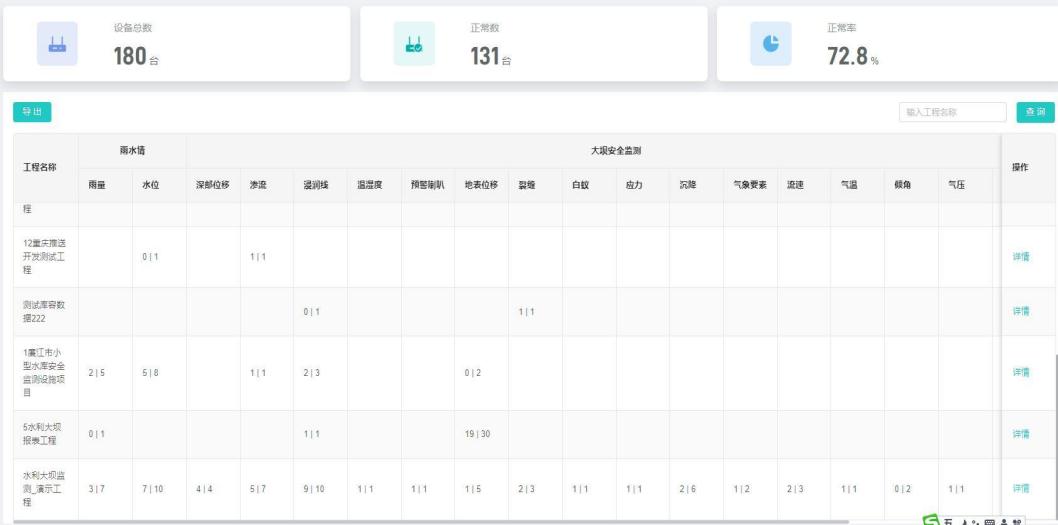Open 详情 for 测试库容数据222
The height and width of the screenshot is (525, 1058).
click(x=1020, y=312)
